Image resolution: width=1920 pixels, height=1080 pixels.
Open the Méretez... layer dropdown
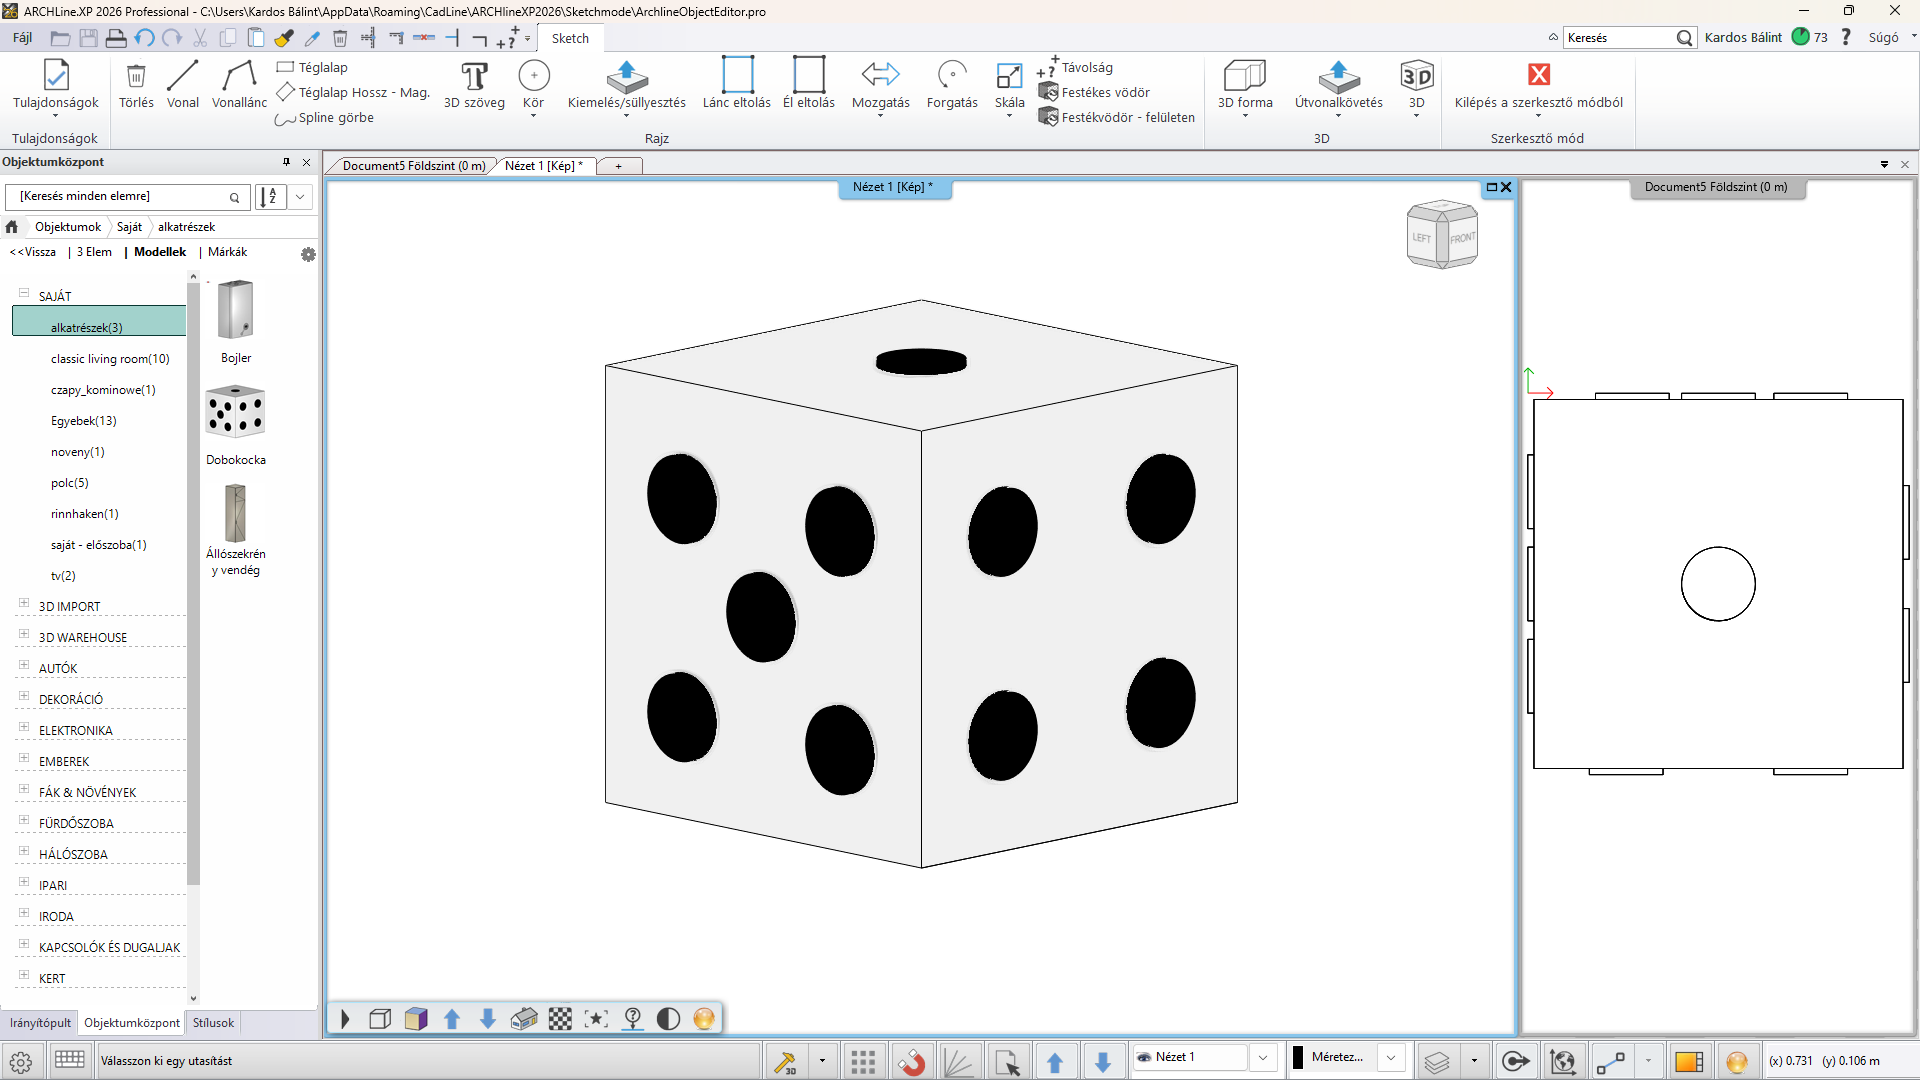(1391, 1057)
